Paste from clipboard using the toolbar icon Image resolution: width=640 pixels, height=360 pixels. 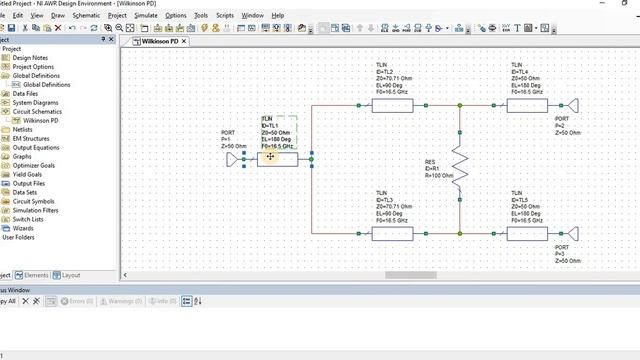point(47,28)
